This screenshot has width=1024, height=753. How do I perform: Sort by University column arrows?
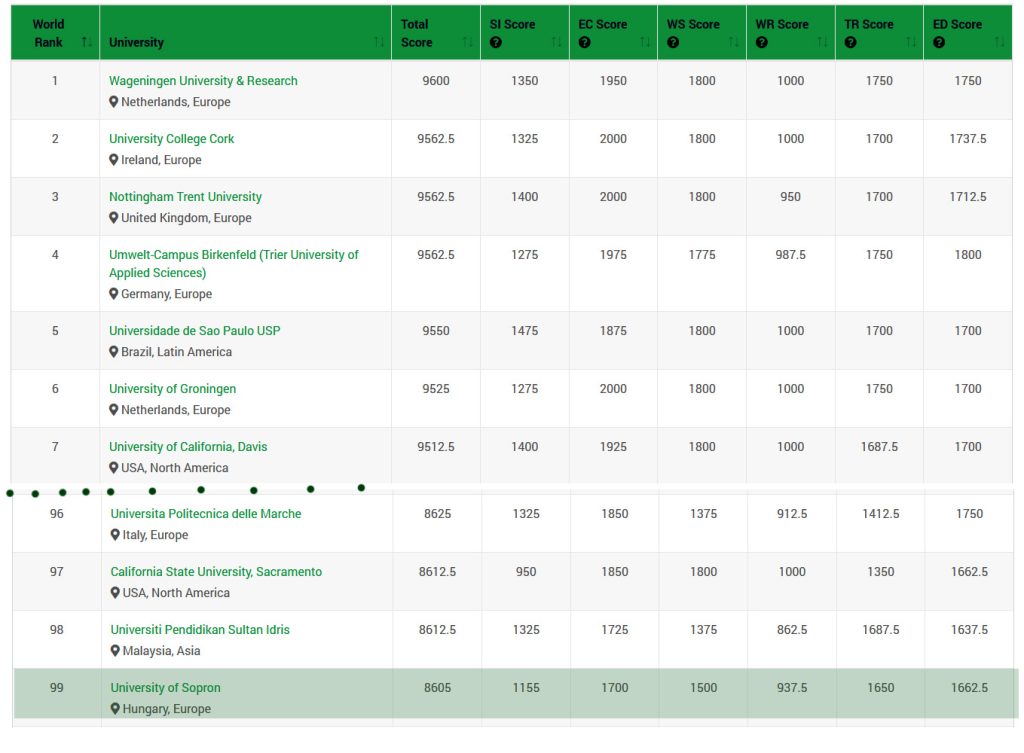click(x=379, y=42)
